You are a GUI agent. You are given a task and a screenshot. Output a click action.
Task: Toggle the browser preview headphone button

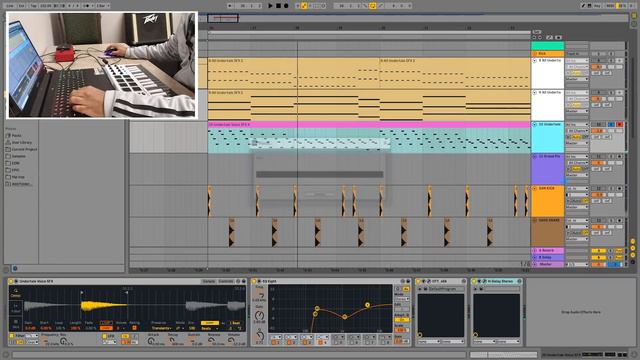15,268
